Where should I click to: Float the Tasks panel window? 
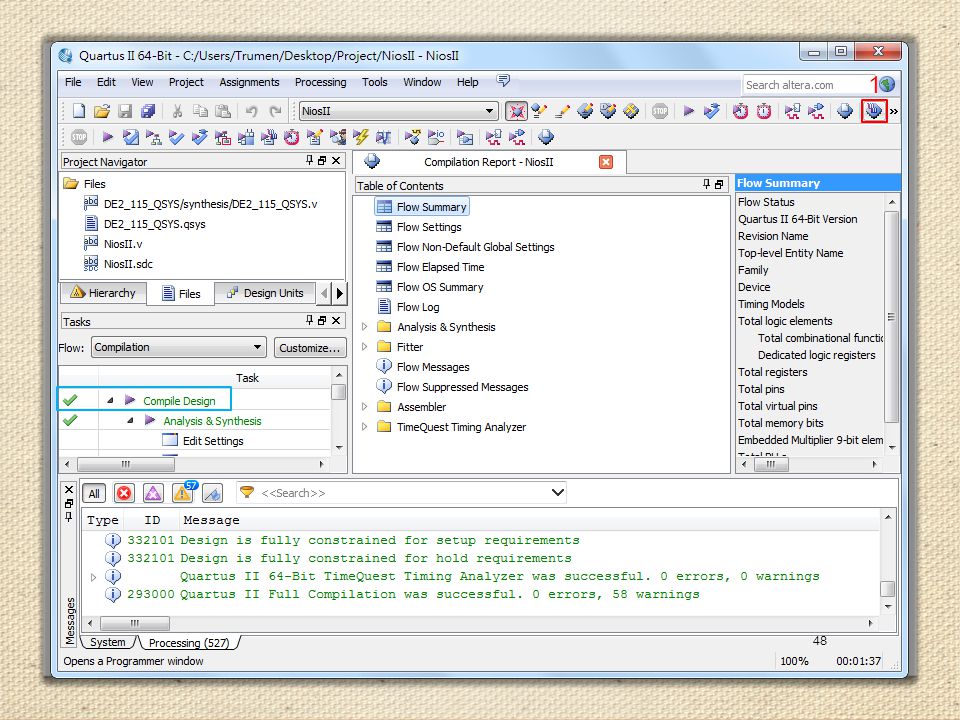(x=322, y=321)
